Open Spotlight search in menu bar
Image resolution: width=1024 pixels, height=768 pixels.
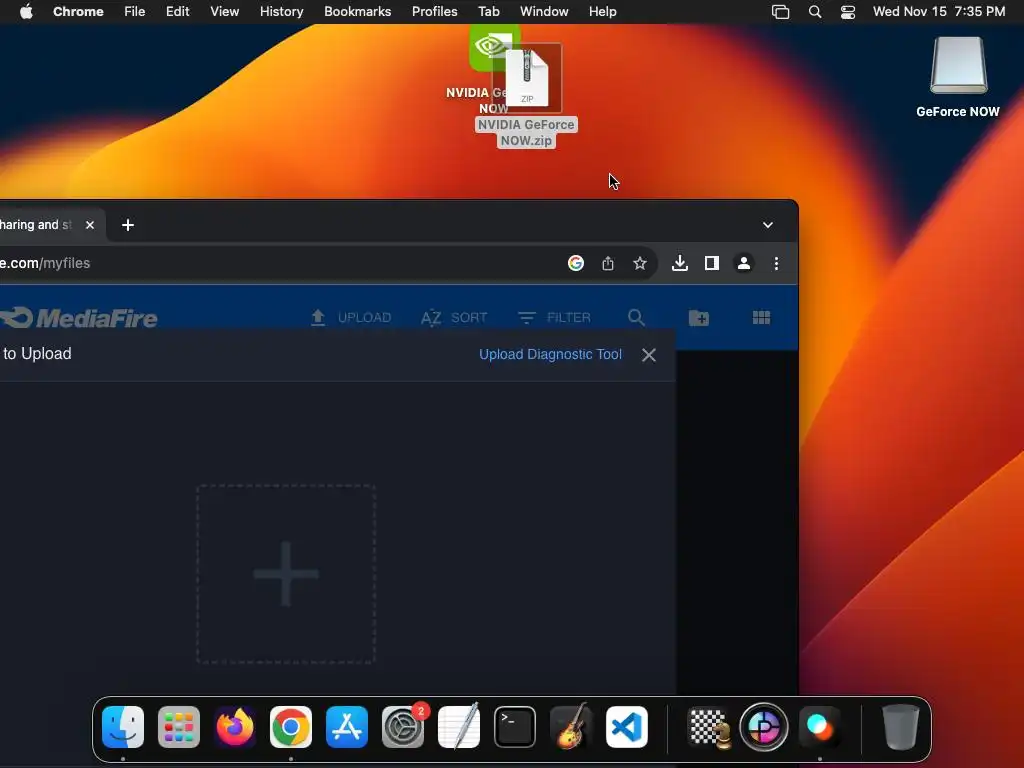click(x=814, y=11)
